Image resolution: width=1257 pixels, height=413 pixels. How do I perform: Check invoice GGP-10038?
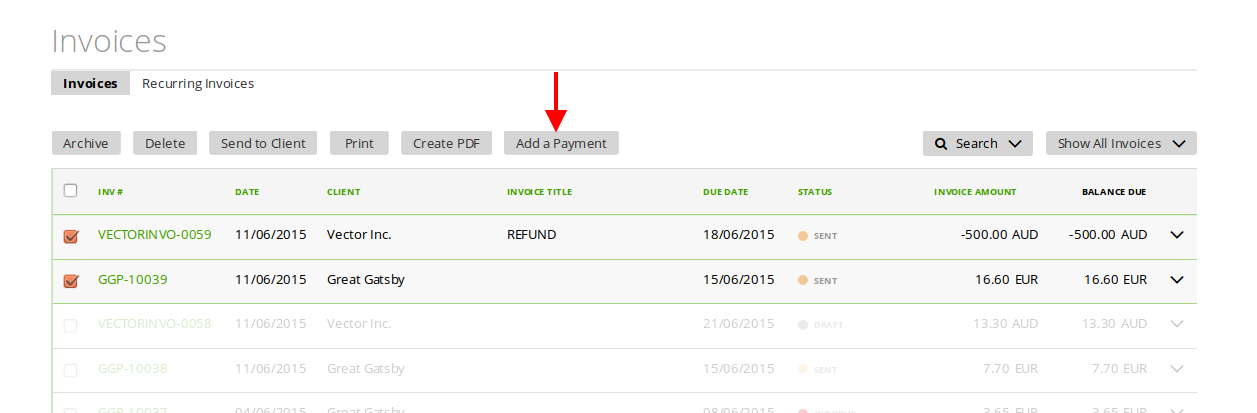[70, 369]
